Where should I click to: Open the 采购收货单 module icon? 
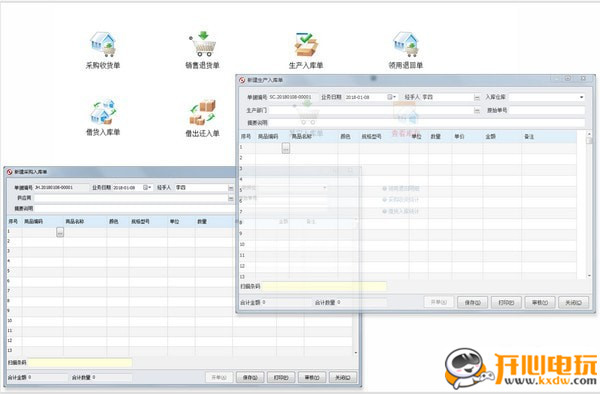[103, 44]
